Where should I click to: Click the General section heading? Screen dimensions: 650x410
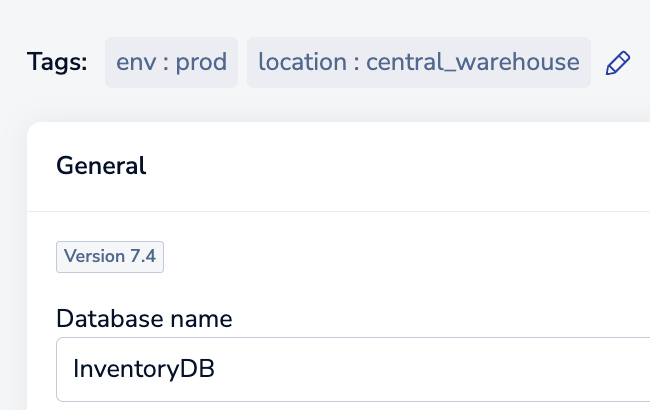point(101,166)
